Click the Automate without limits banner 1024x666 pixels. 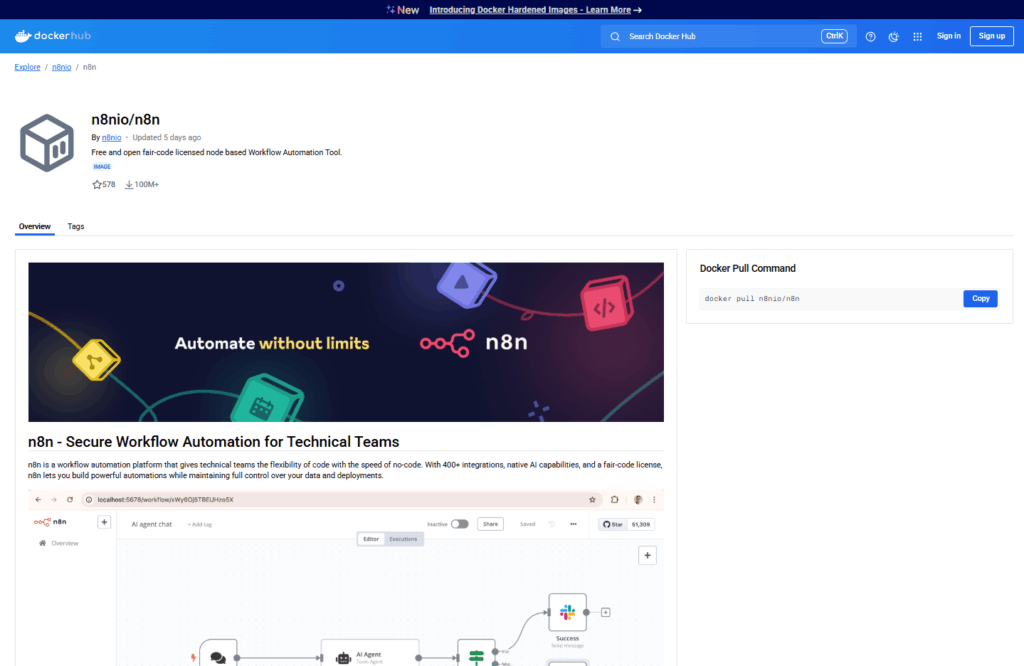(x=346, y=342)
